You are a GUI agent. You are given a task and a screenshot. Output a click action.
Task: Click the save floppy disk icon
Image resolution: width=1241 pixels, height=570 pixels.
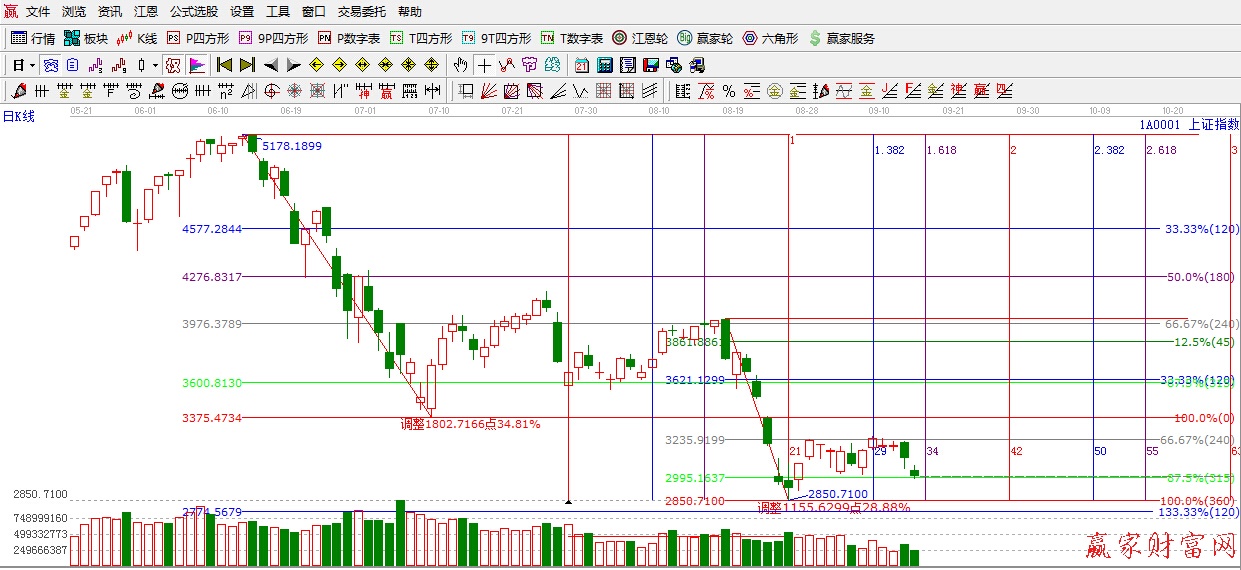(x=651, y=65)
